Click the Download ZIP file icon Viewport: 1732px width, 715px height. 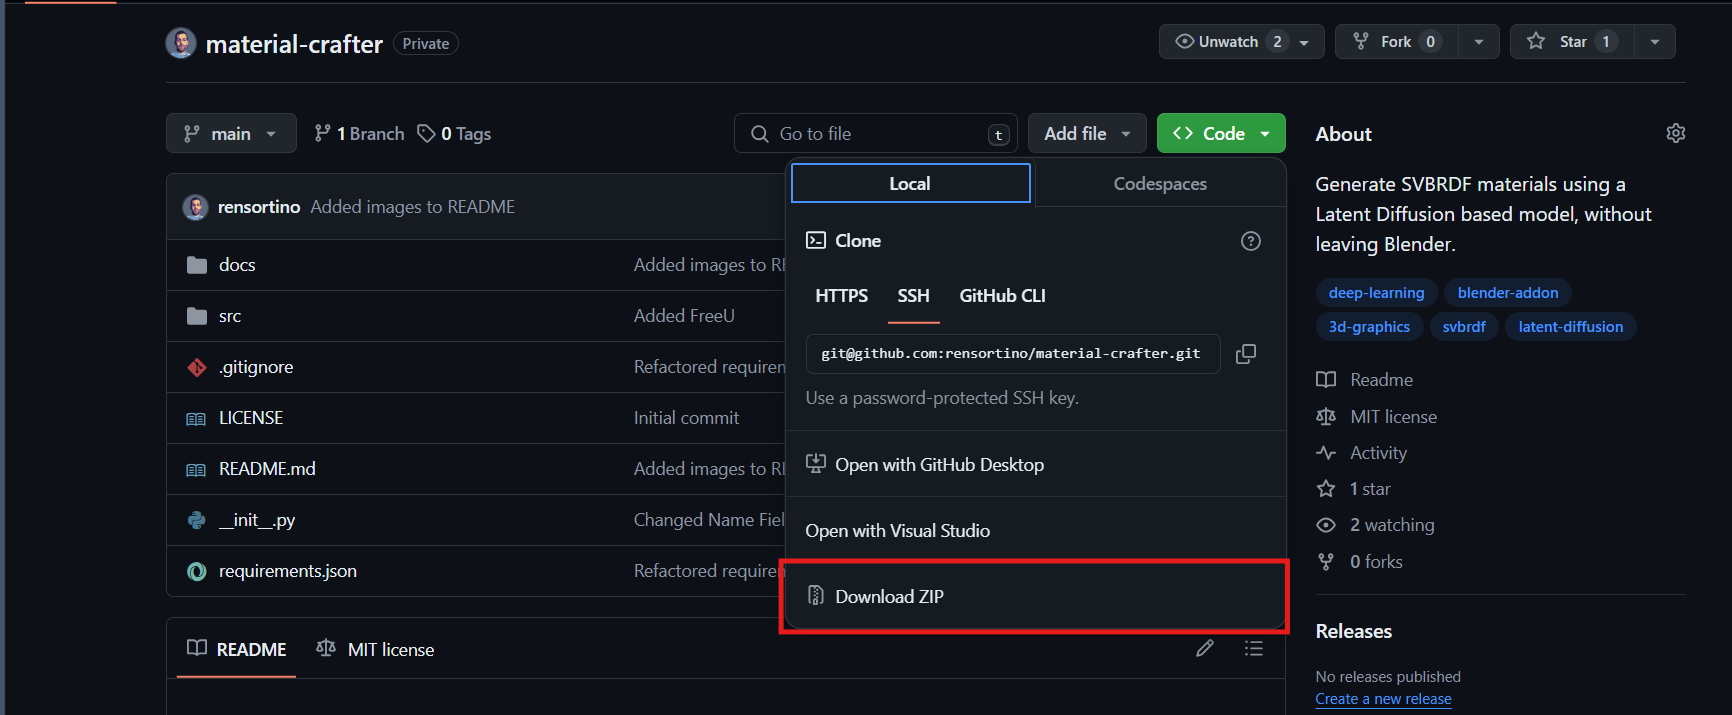(816, 596)
